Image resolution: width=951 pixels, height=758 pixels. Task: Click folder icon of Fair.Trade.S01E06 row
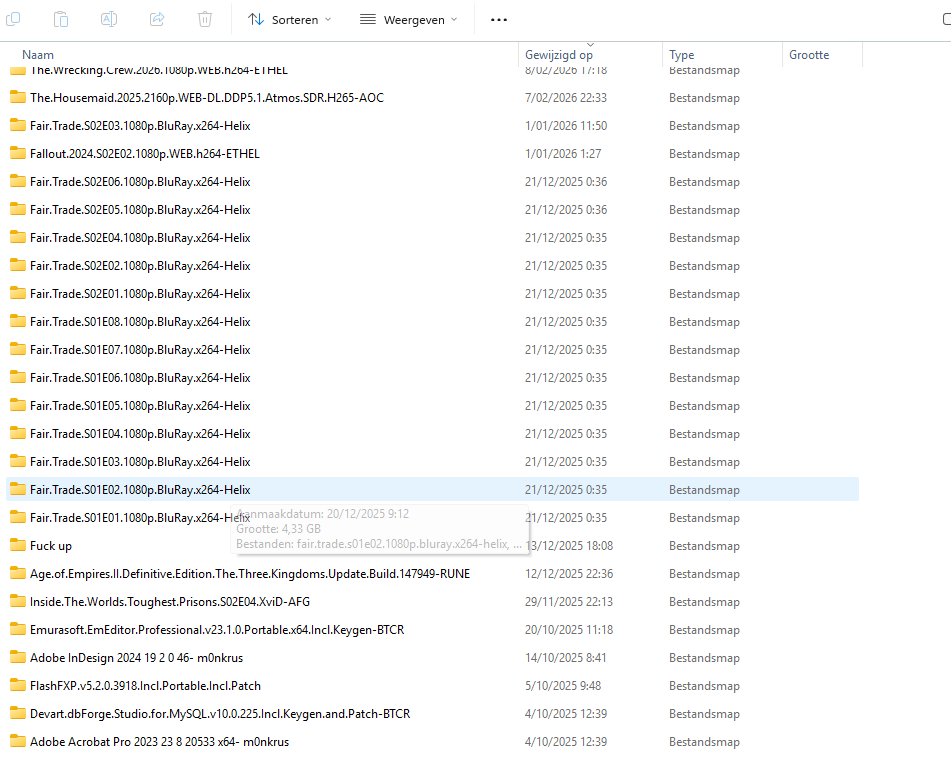point(18,377)
